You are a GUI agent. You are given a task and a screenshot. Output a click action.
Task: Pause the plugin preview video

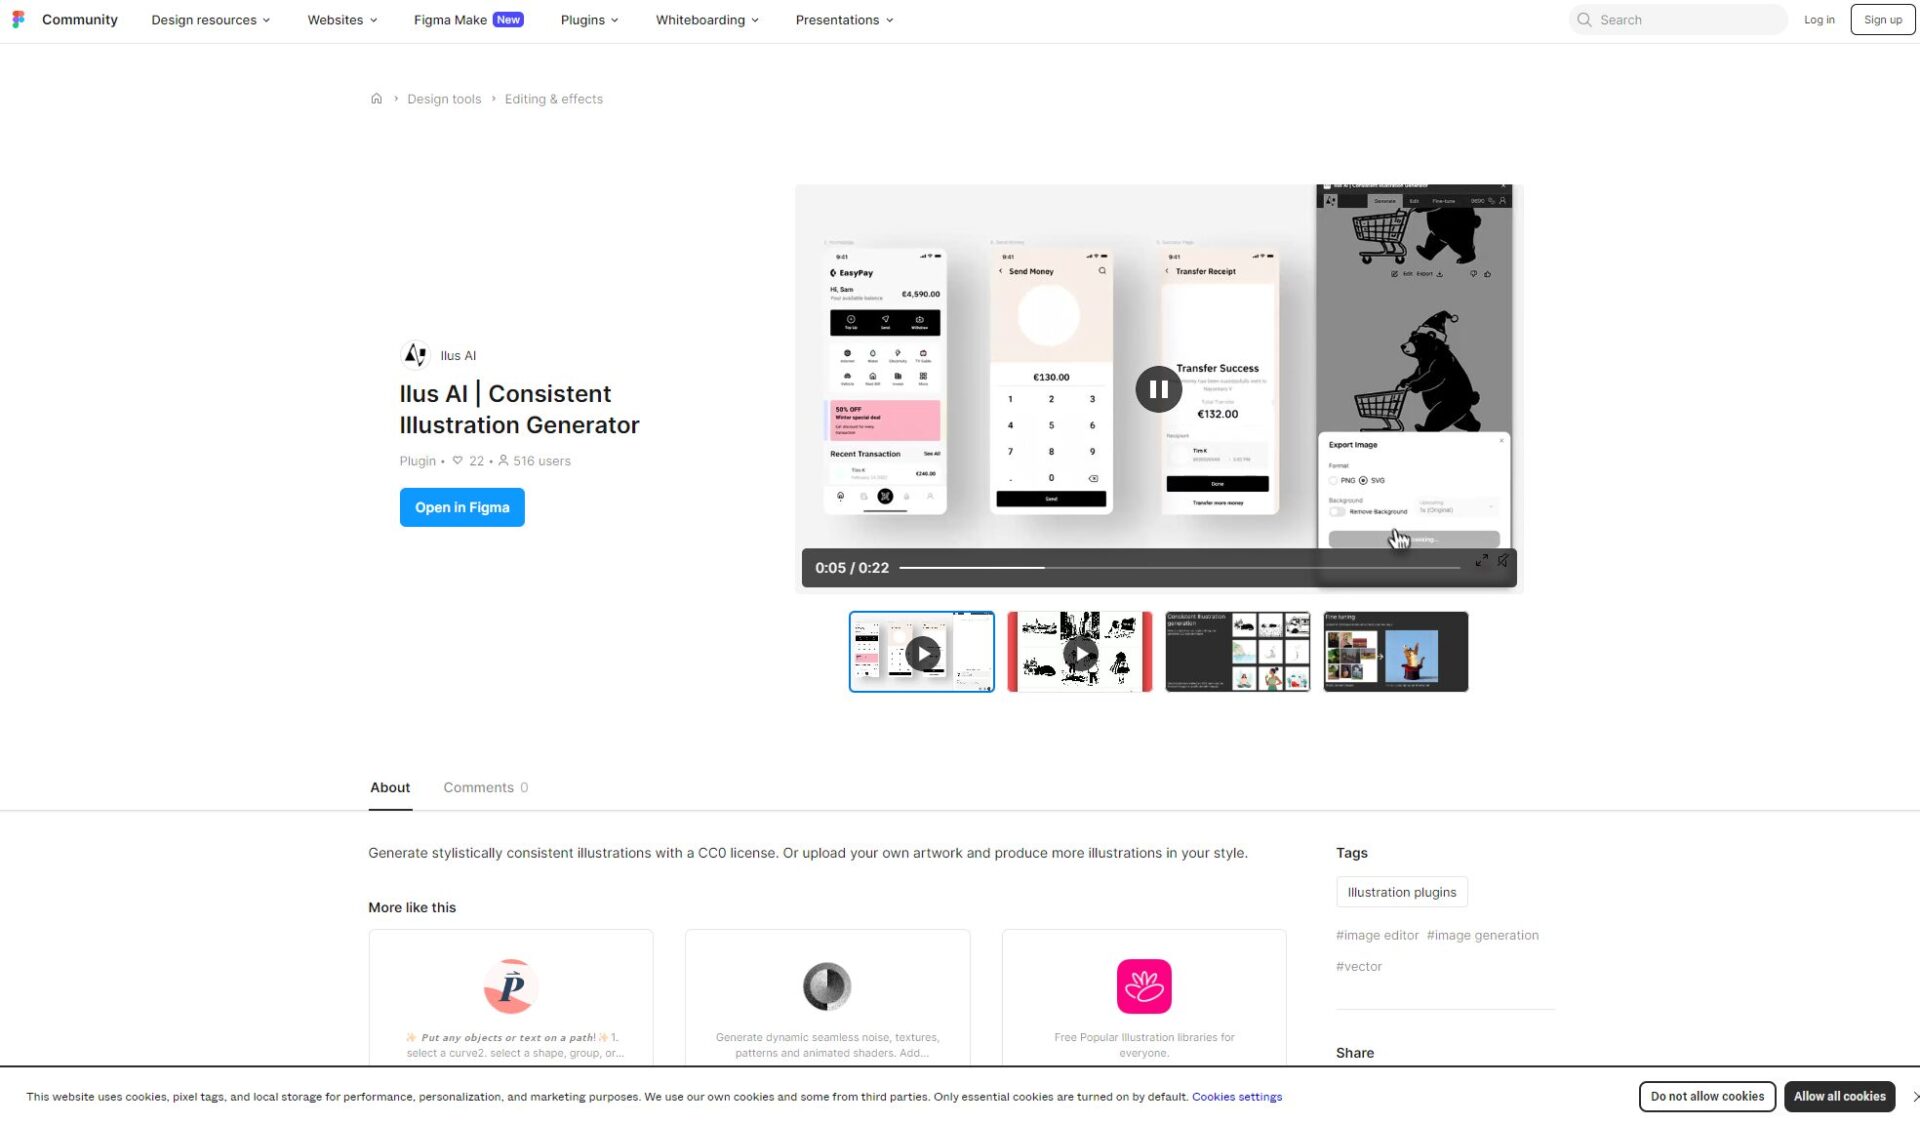click(1158, 389)
